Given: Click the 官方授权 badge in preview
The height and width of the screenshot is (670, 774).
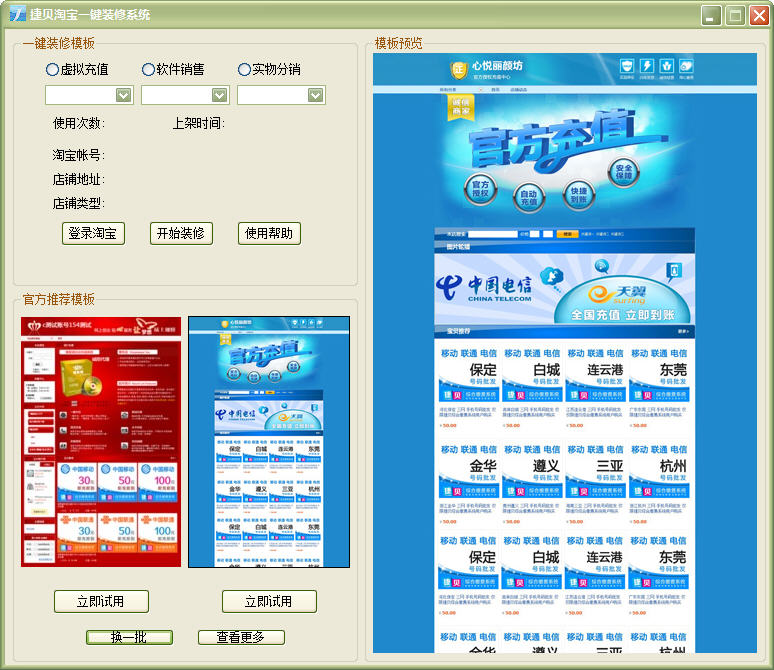Looking at the screenshot, I should click(480, 189).
